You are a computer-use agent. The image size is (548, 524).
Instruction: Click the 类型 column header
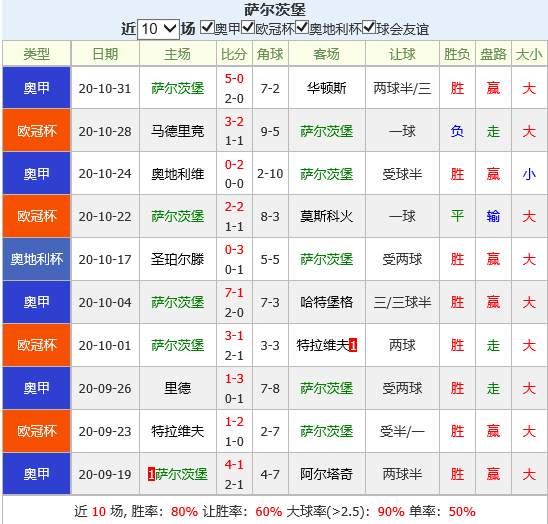pos(37,54)
